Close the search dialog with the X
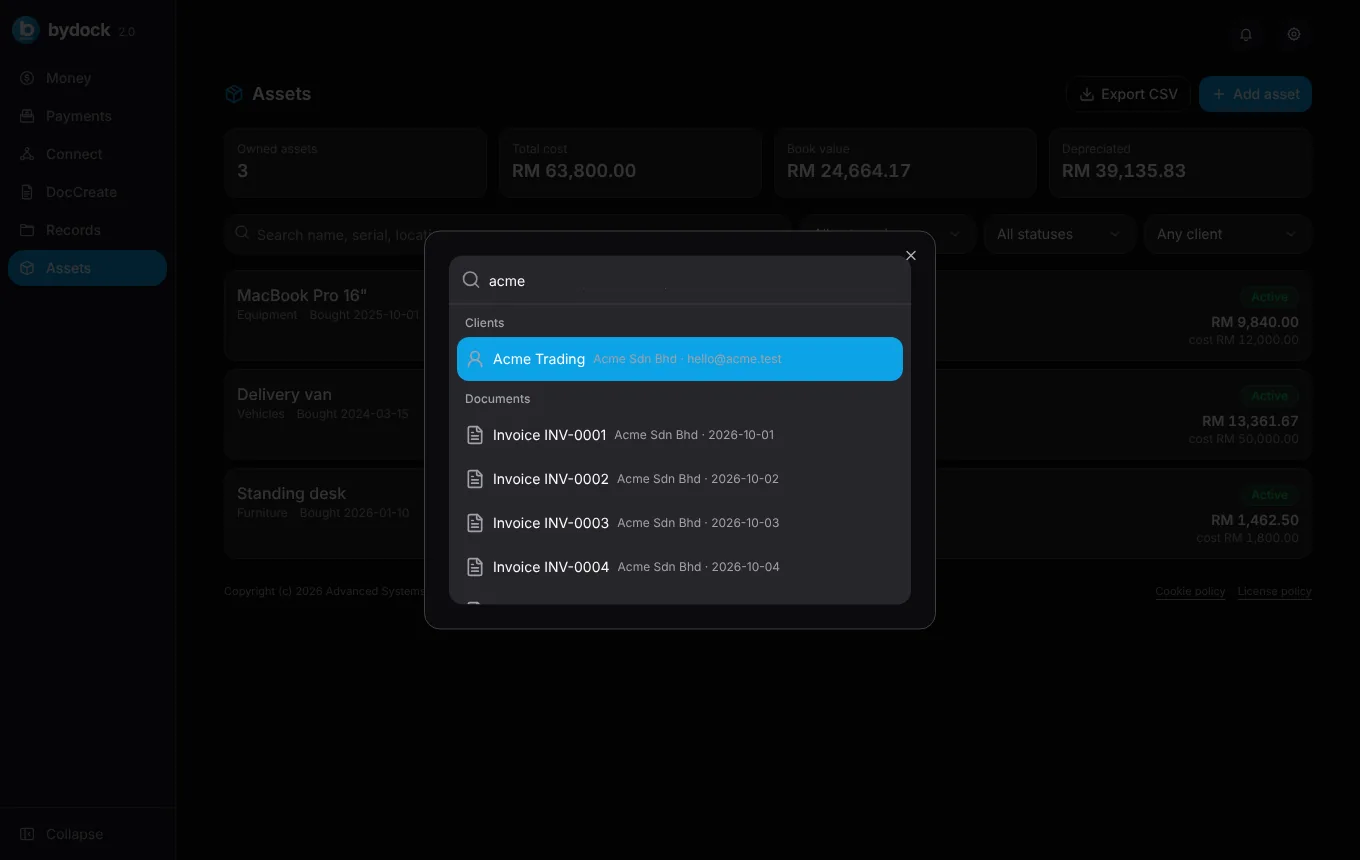The width and height of the screenshot is (1360, 860). (911, 256)
